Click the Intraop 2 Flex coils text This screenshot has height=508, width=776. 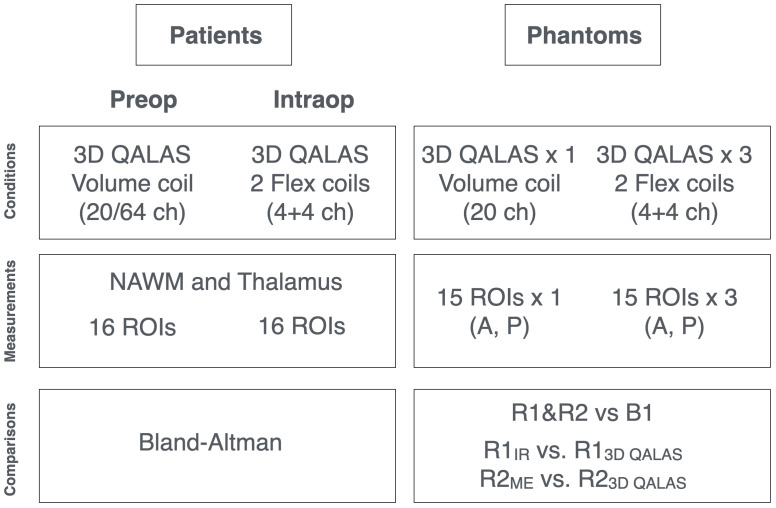[x=310, y=183]
